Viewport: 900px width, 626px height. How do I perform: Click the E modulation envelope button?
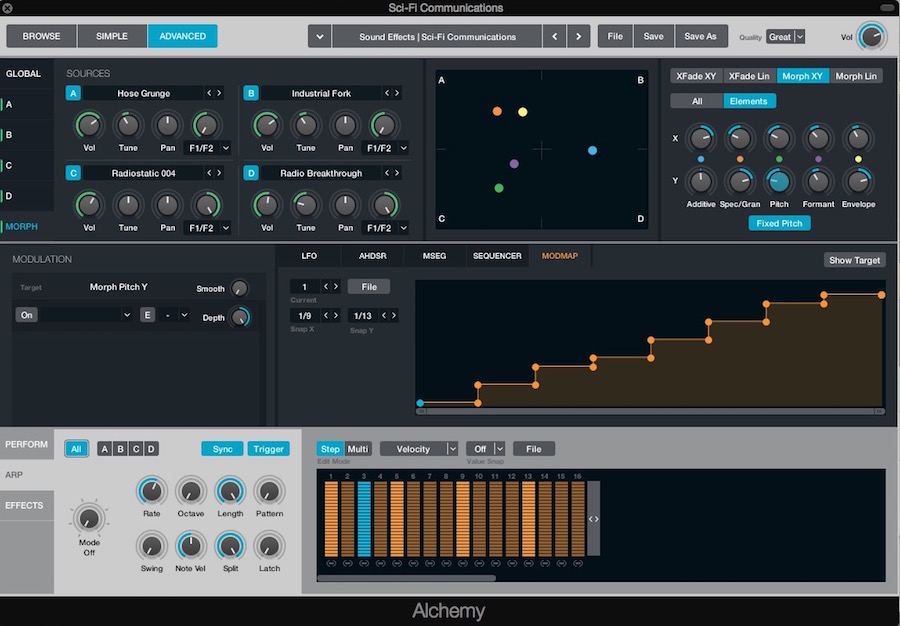point(148,314)
